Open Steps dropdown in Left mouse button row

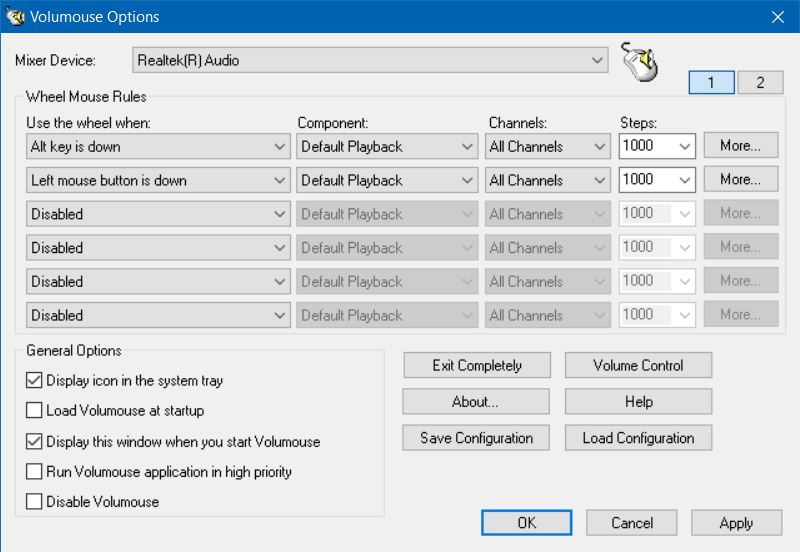(657, 180)
